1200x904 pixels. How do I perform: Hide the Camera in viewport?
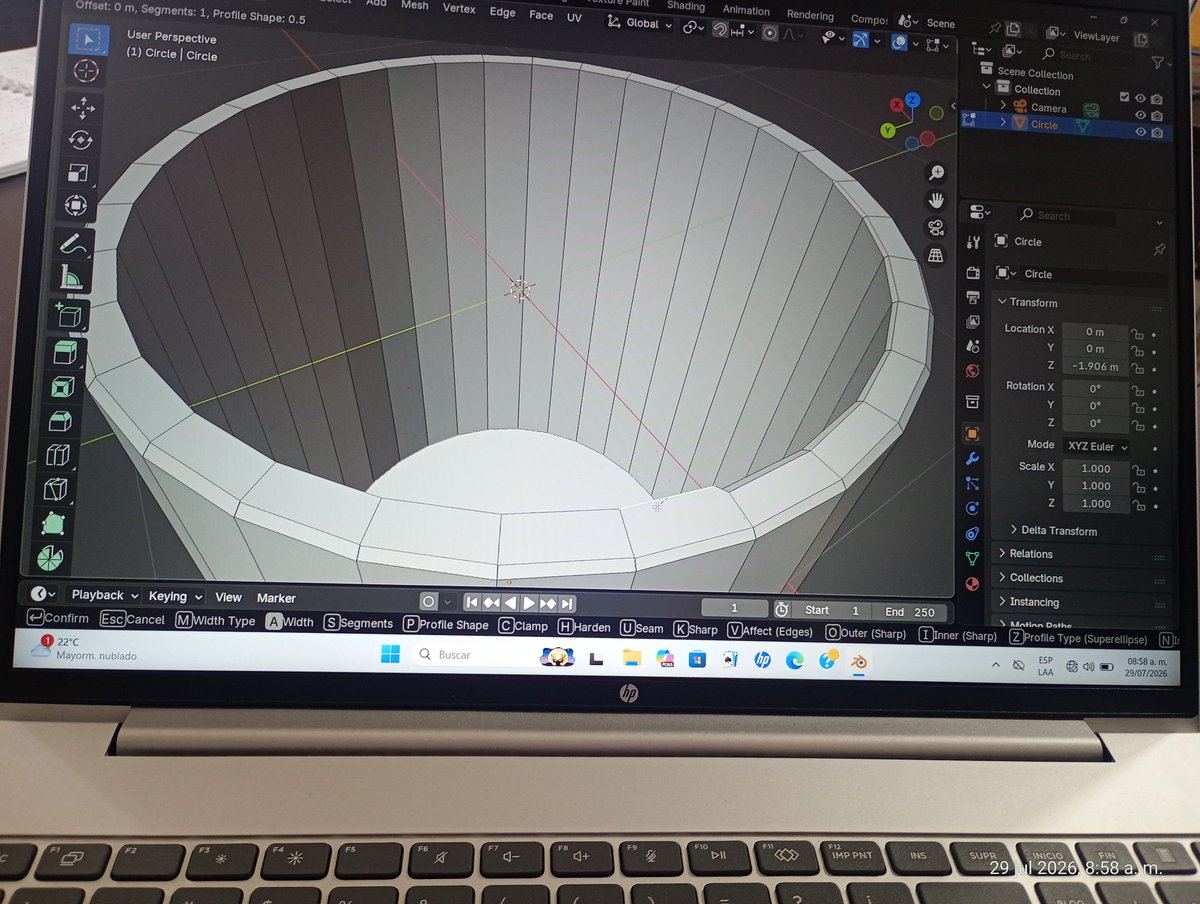[1140, 115]
